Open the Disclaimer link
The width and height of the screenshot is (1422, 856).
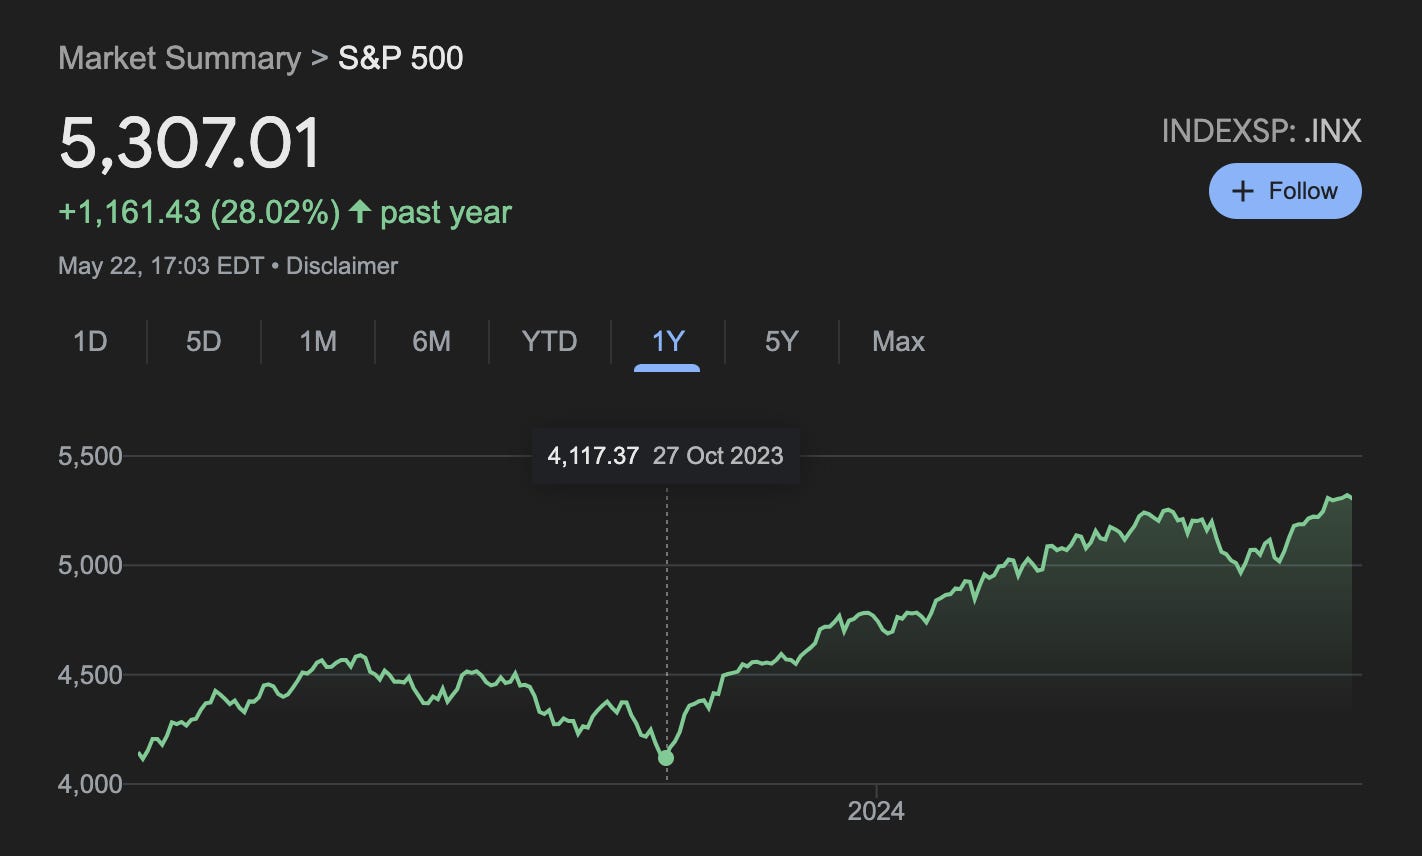341,266
